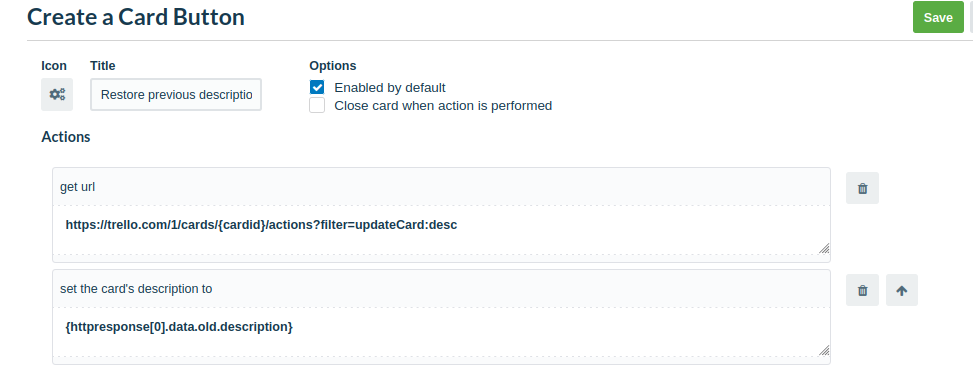Screen dimensions: 973x384
Task: Select the get url action header
Action: click(441, 187)
